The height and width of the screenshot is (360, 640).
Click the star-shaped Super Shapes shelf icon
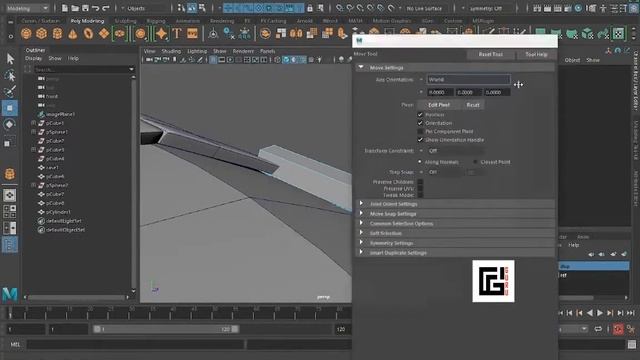161,33
